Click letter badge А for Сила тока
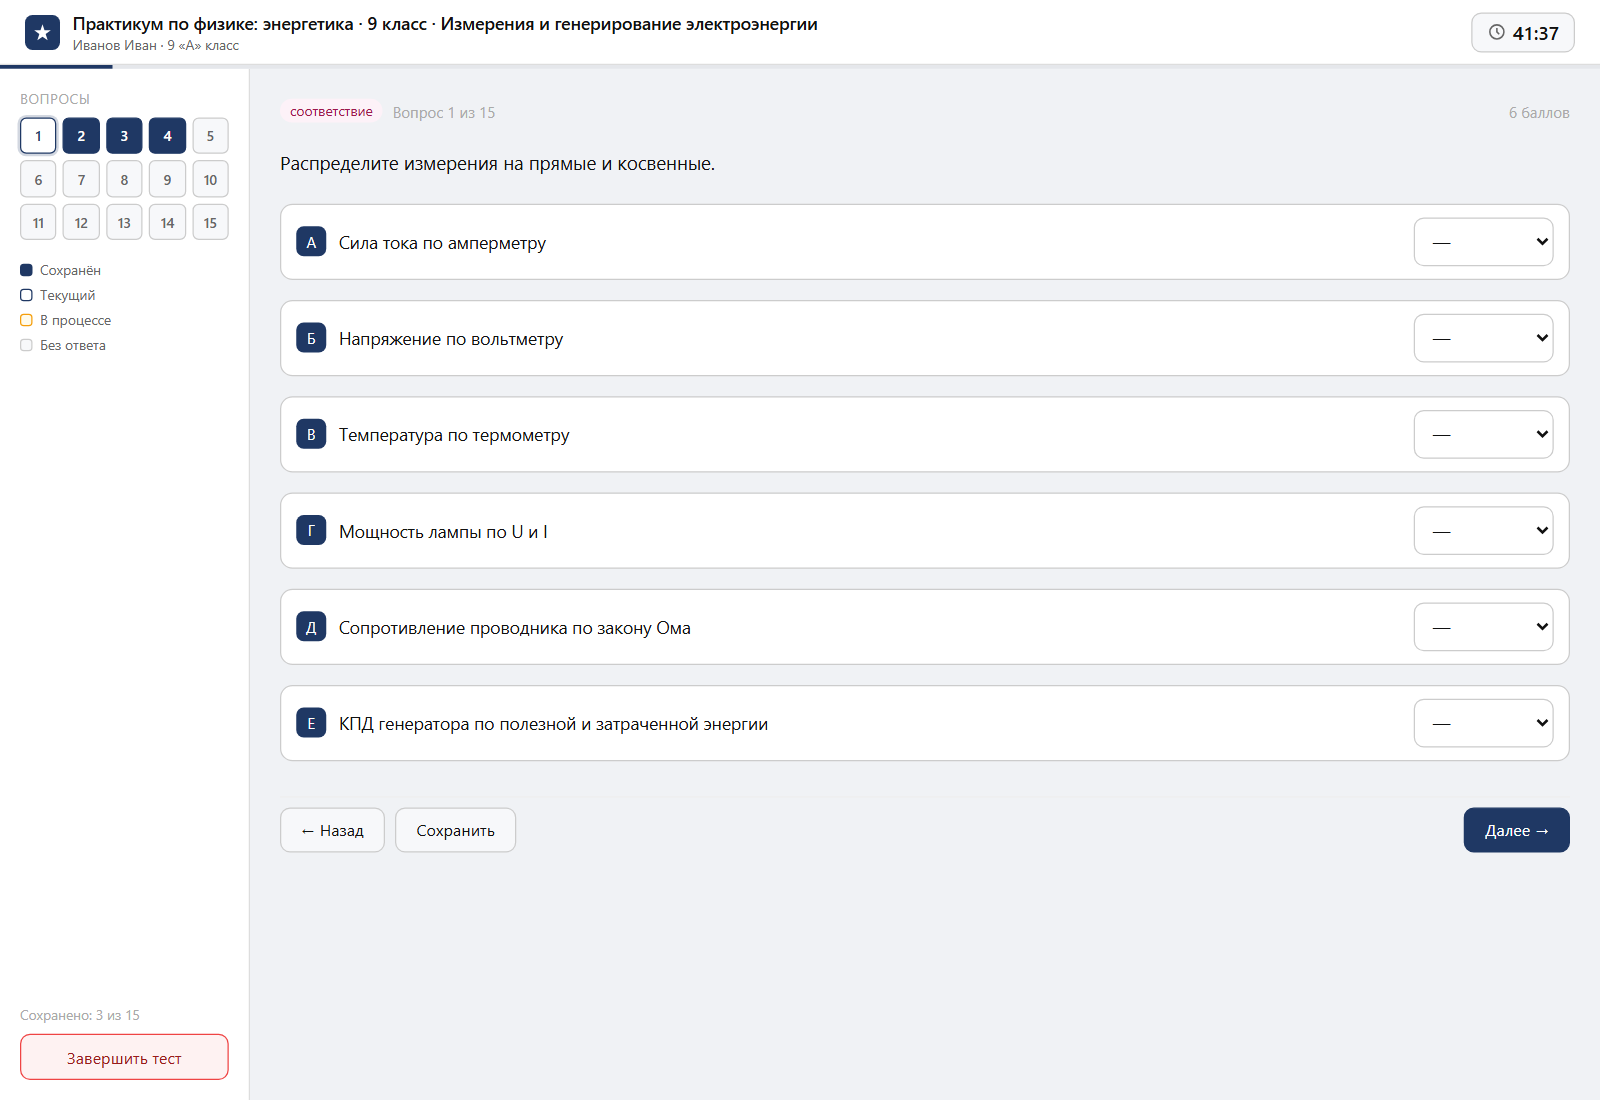 coord(311,242)
